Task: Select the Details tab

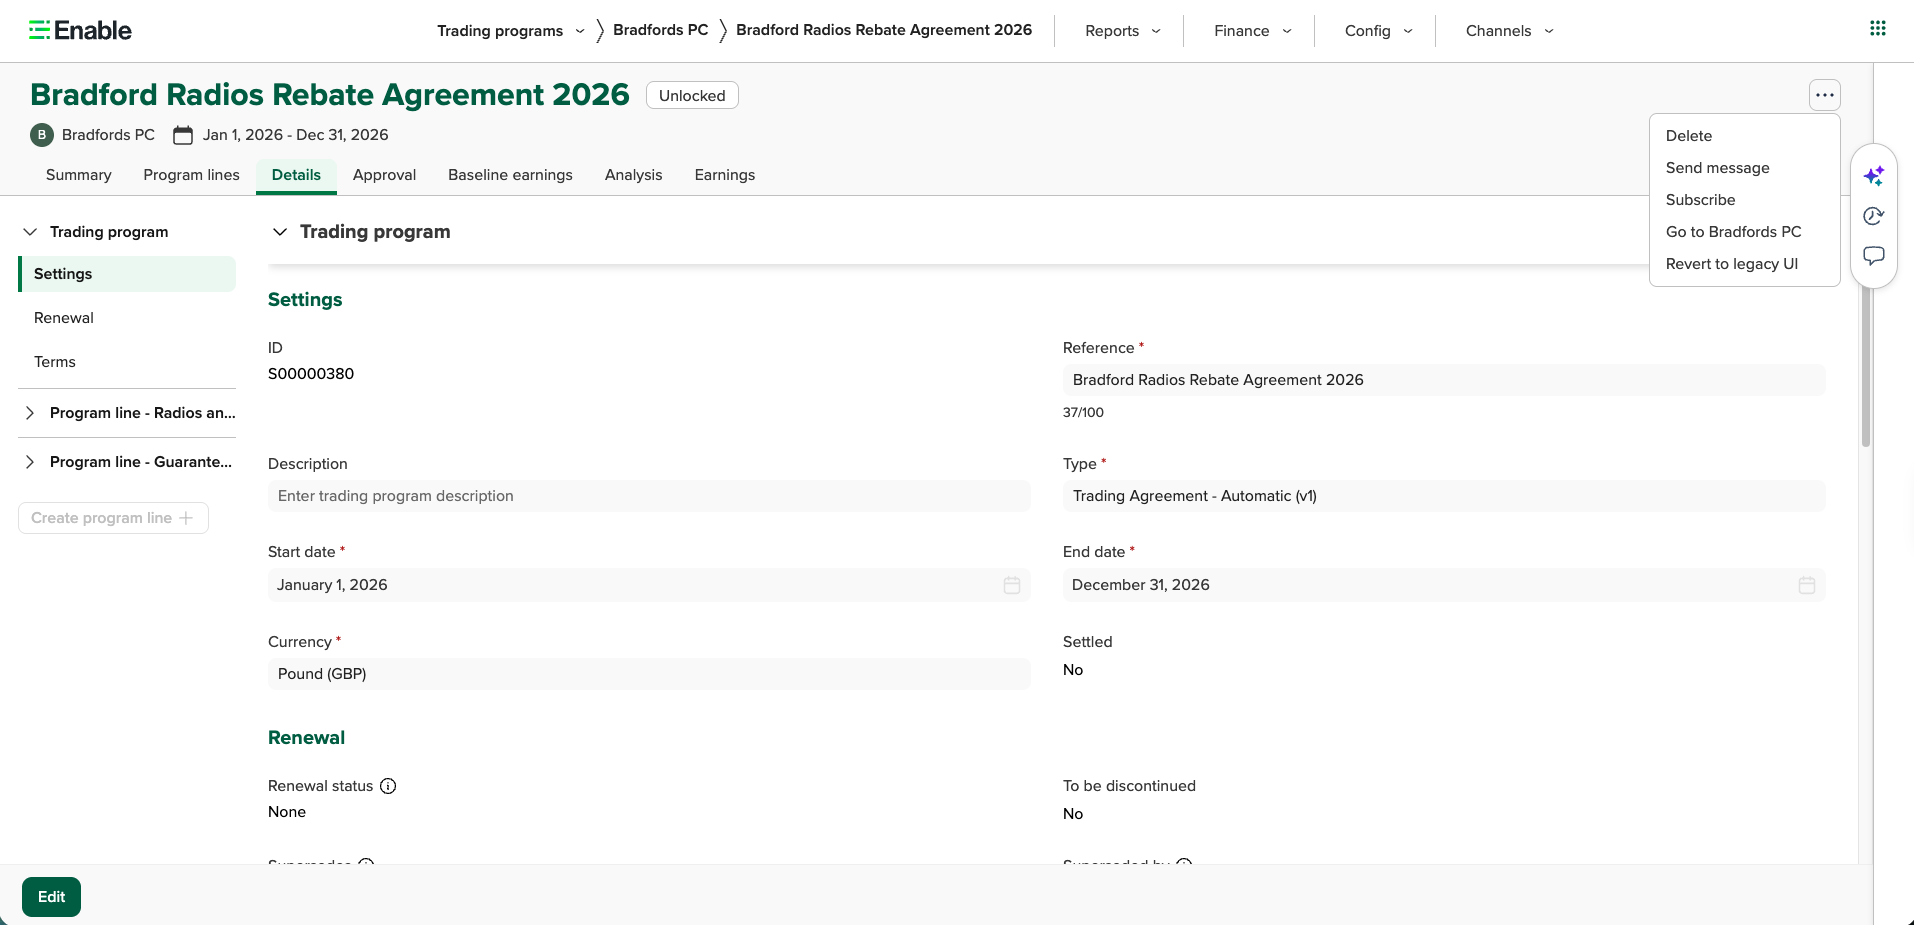Action: click(296, 175)
